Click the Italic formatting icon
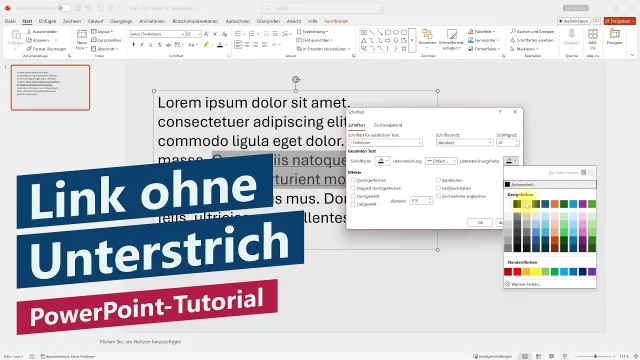Screen dimensions: 640x360 tap(142, 45)
